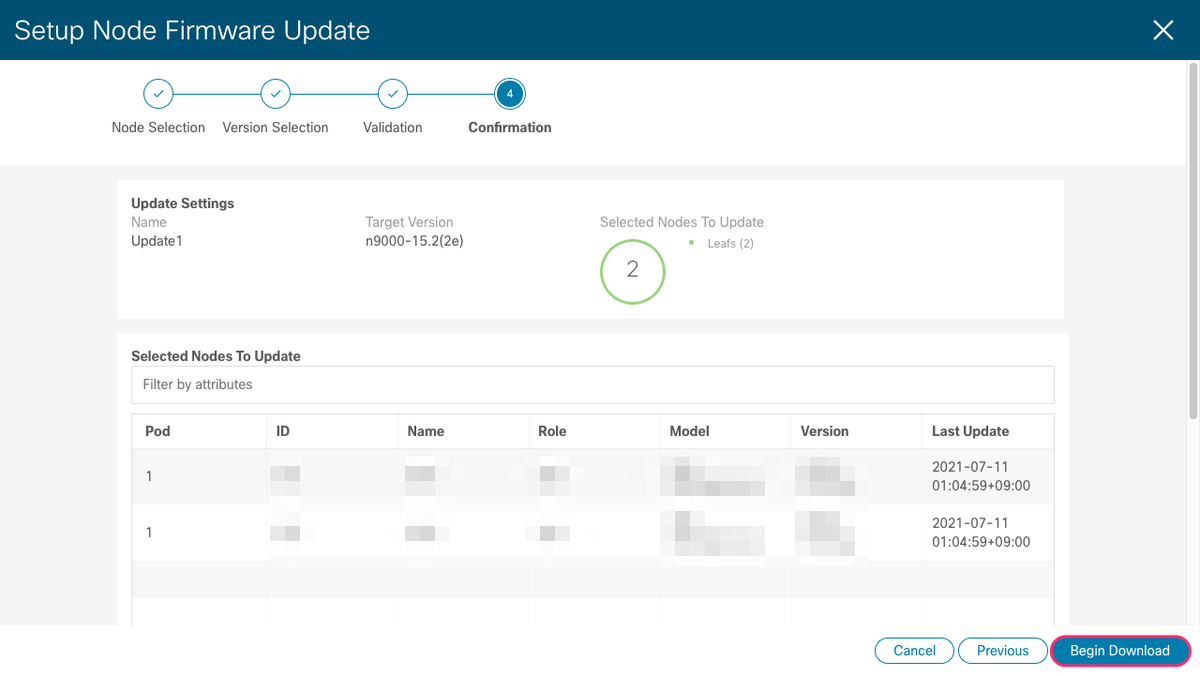The height and width of the screenshot is (676, 1200).
Task: Click the Version Selection step label
Action: point(275,127)
